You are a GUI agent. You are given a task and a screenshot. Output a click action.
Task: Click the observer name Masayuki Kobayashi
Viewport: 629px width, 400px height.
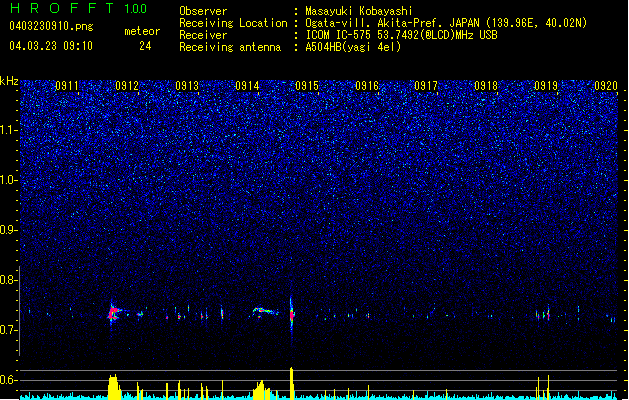coord(359,11)
